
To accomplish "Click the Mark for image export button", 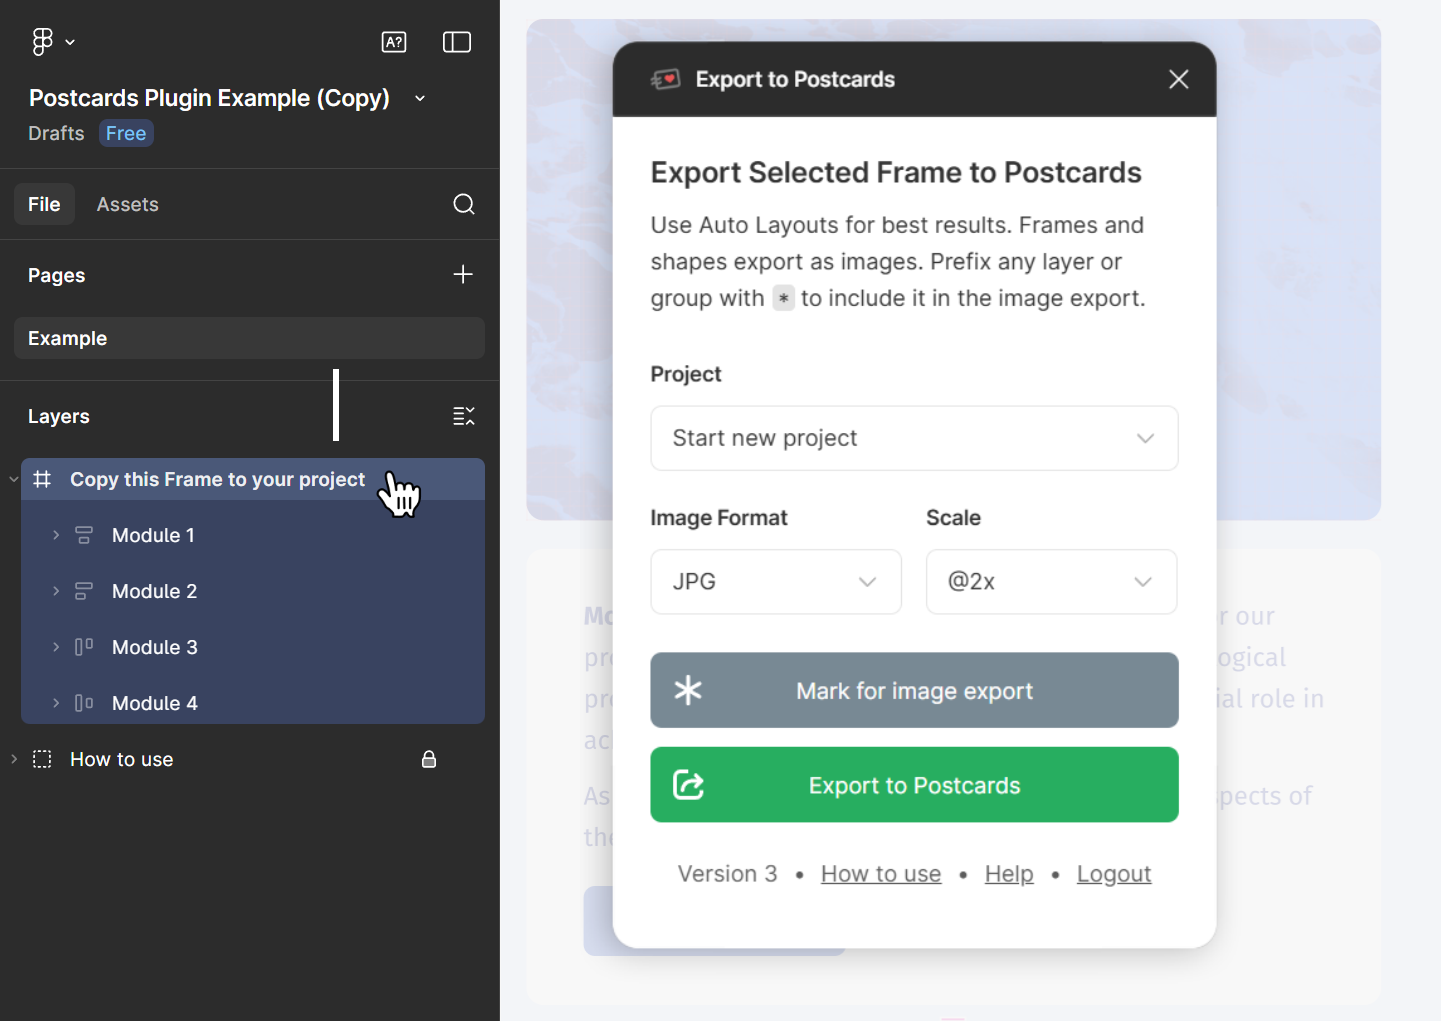I will pyautogui.click(x=914, y=690).
